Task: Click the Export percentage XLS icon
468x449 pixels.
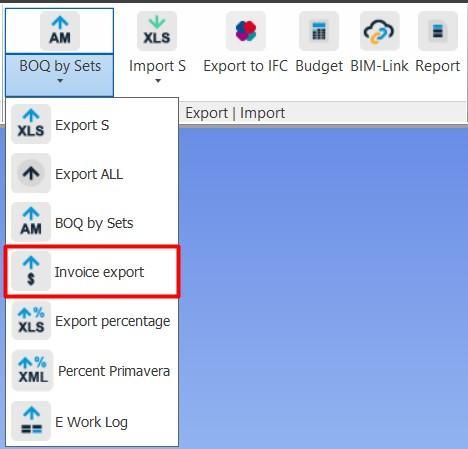Action: click(x=31, y=320)
